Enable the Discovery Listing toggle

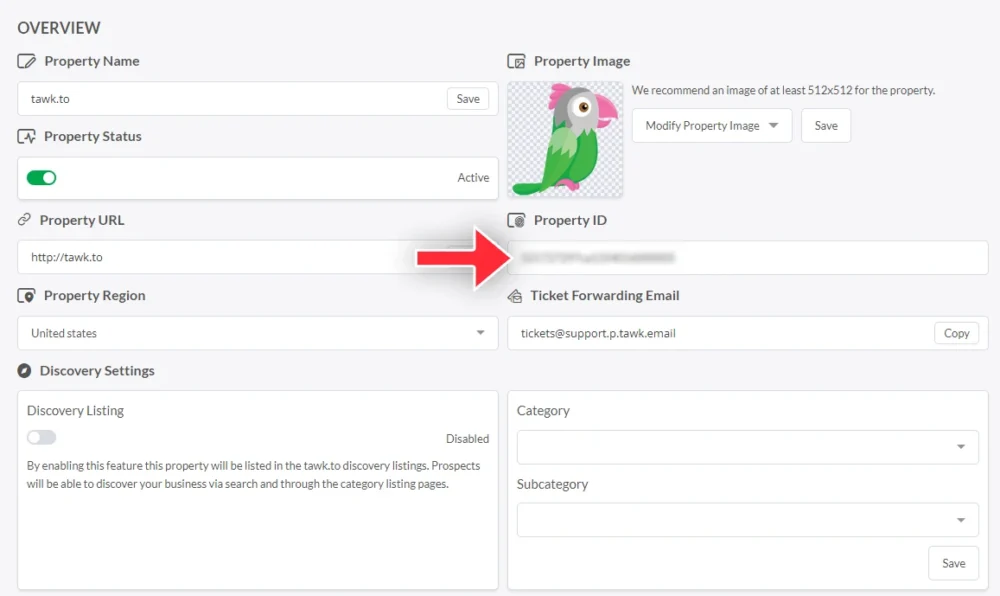point(42,438)
